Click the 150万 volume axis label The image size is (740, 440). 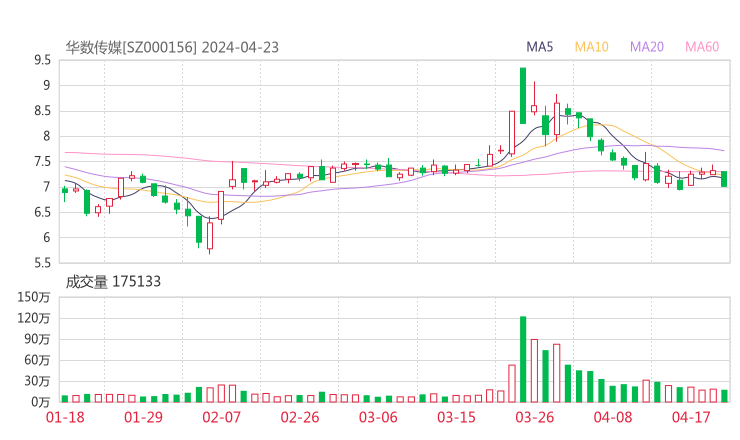tap(34, 297)
